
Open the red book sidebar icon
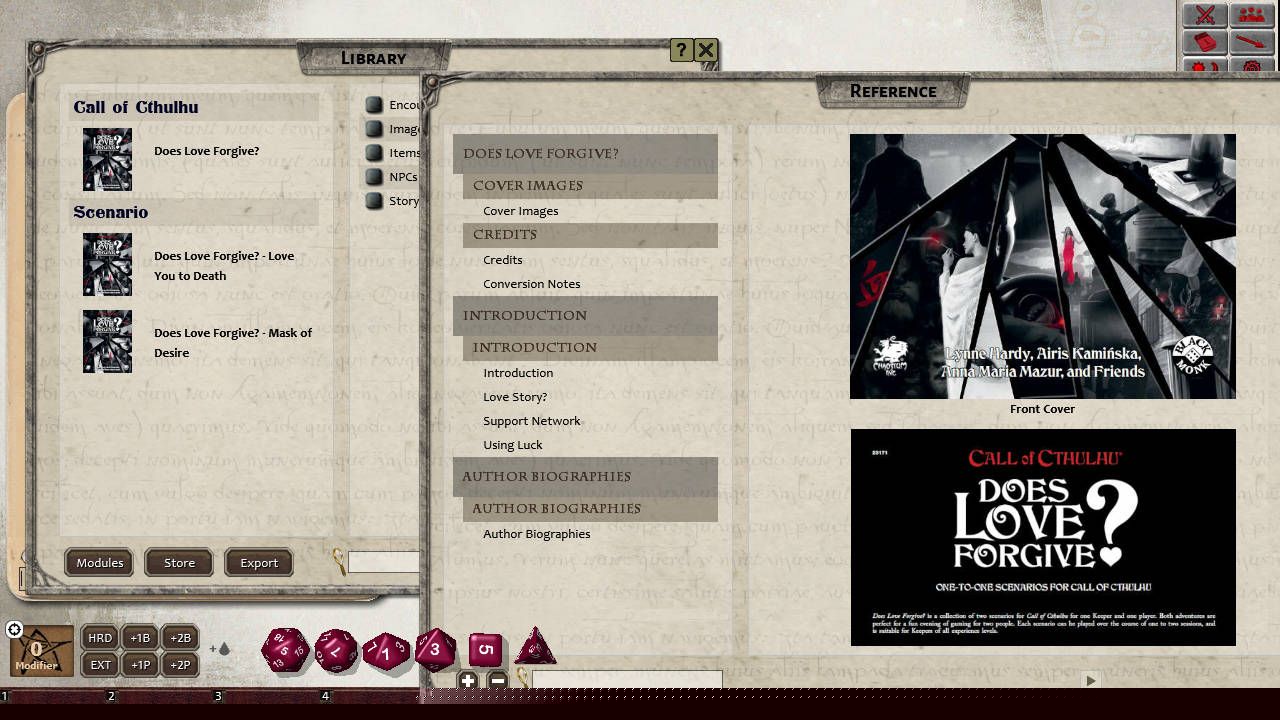pyautogui.click(x=1205, y=42)
